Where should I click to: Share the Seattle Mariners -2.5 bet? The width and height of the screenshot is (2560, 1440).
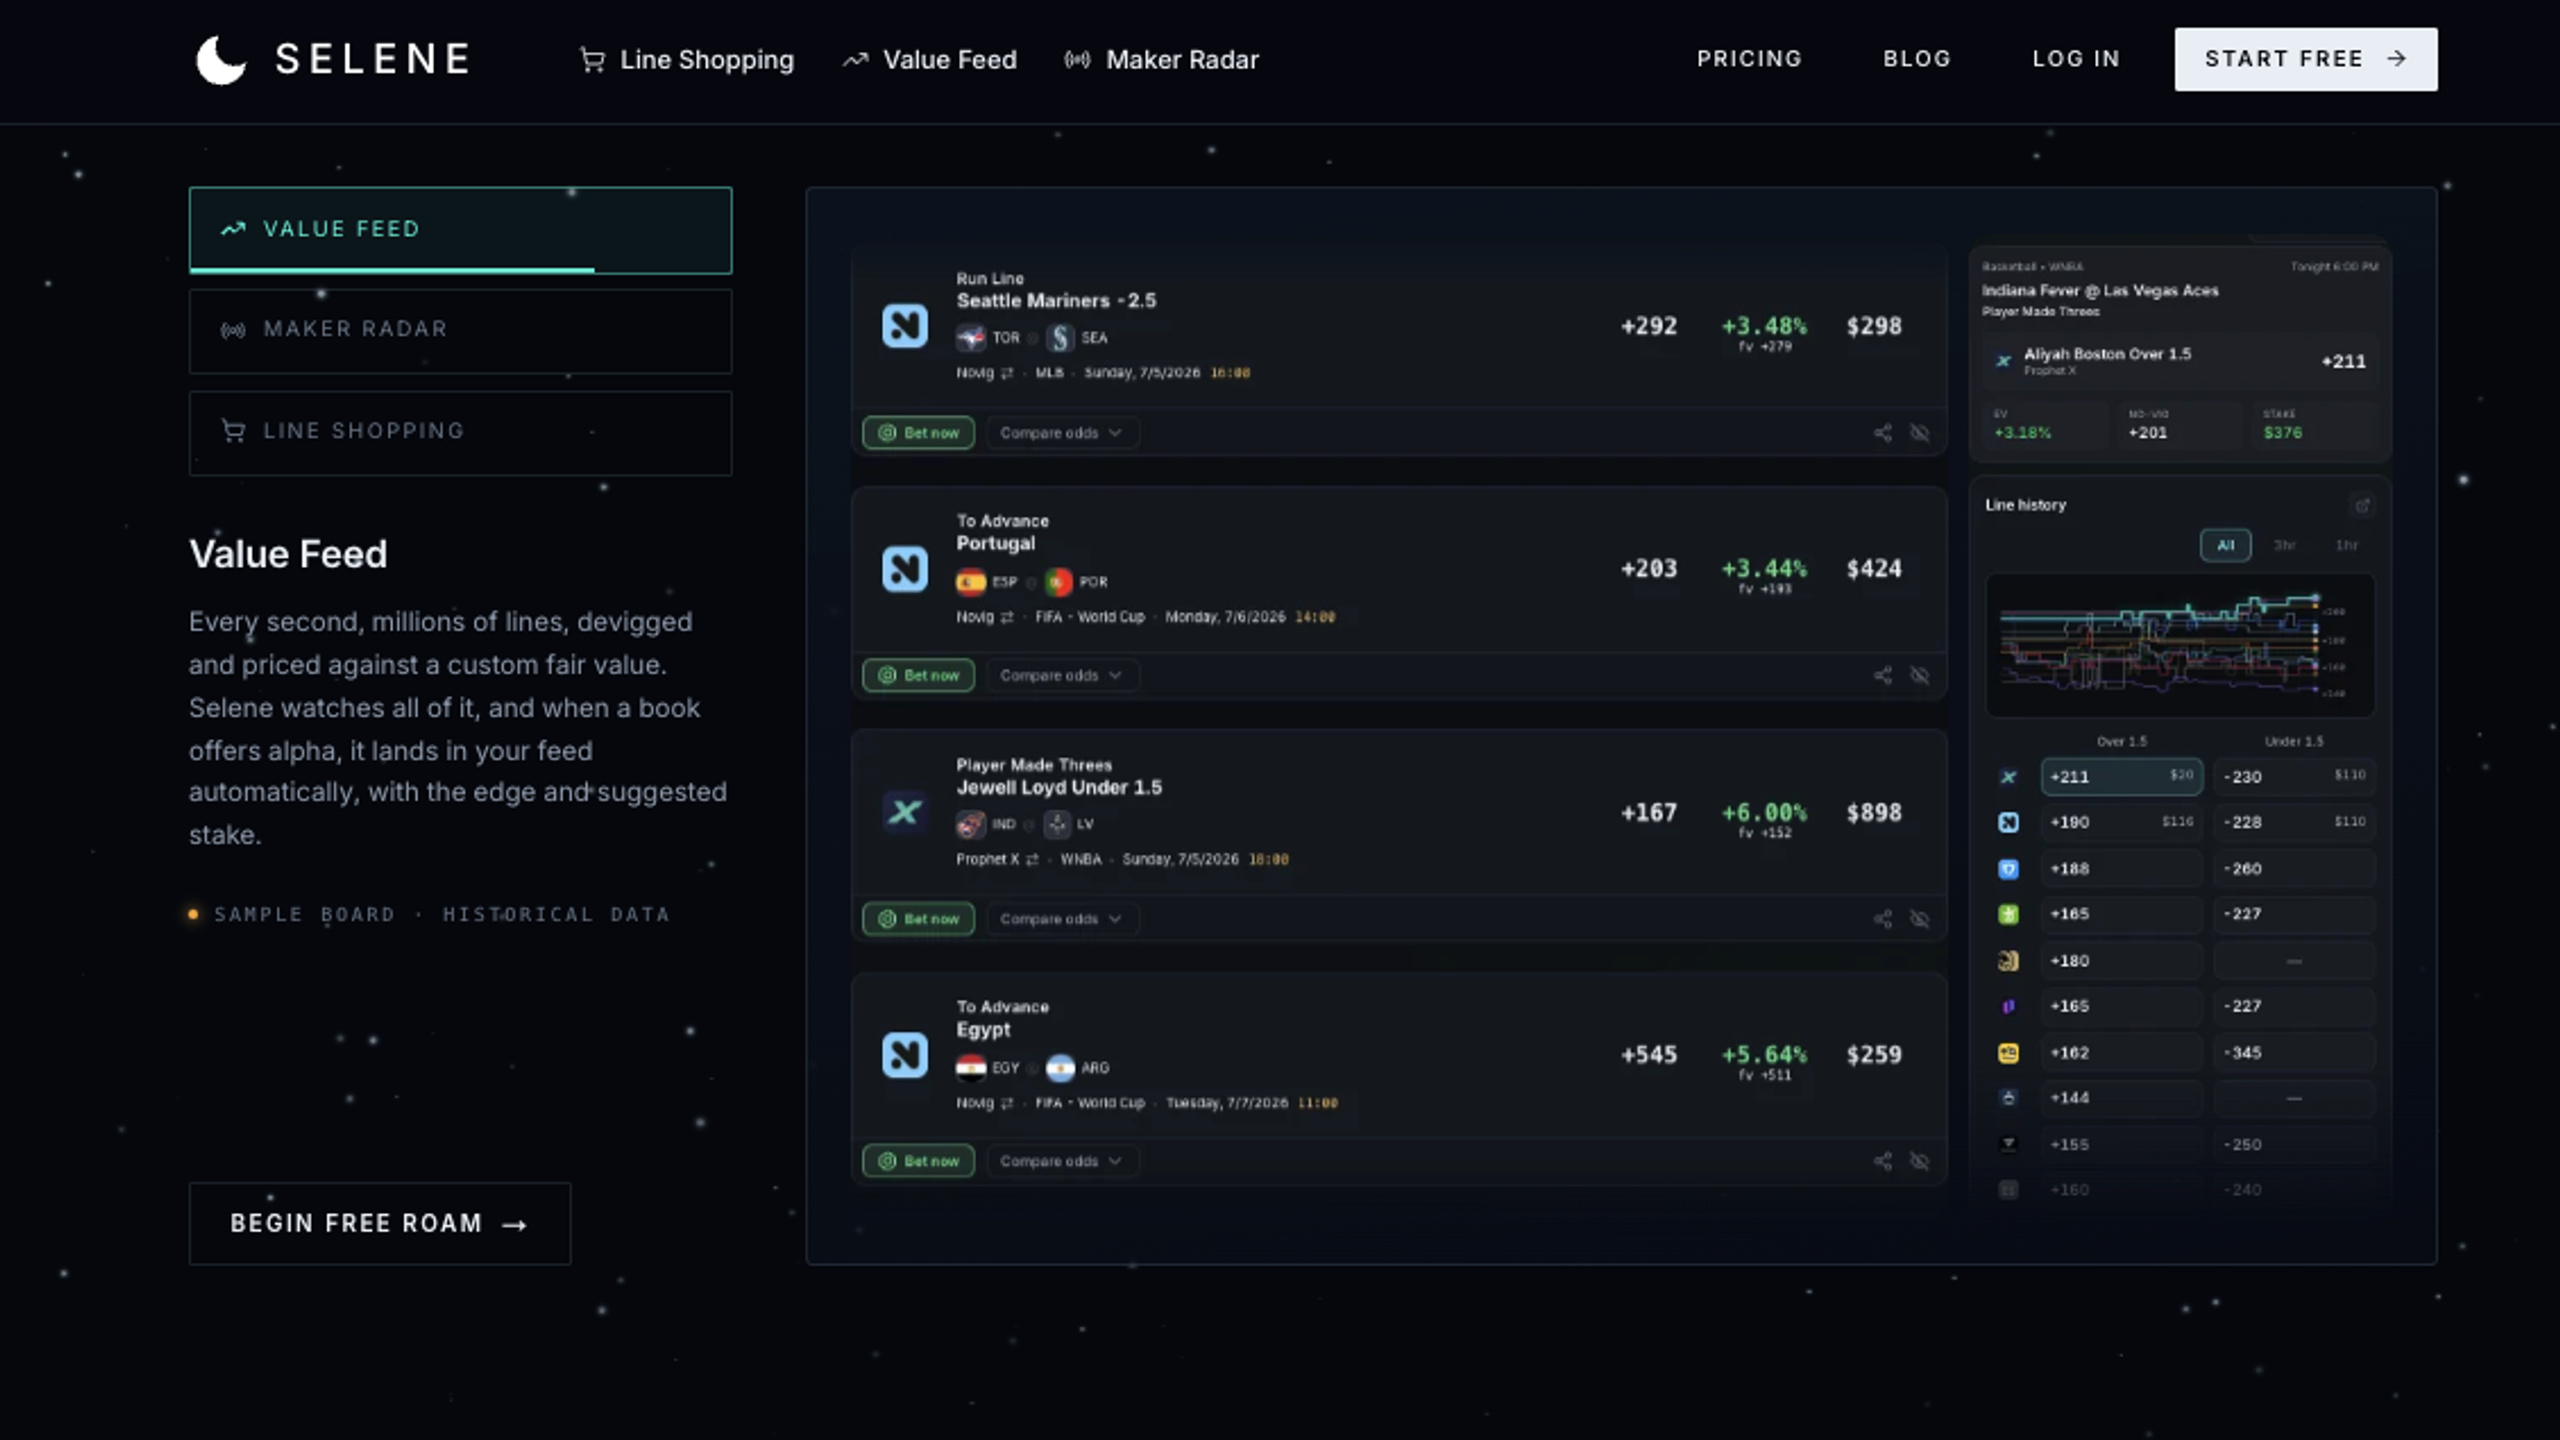(x=1882, y=433)
